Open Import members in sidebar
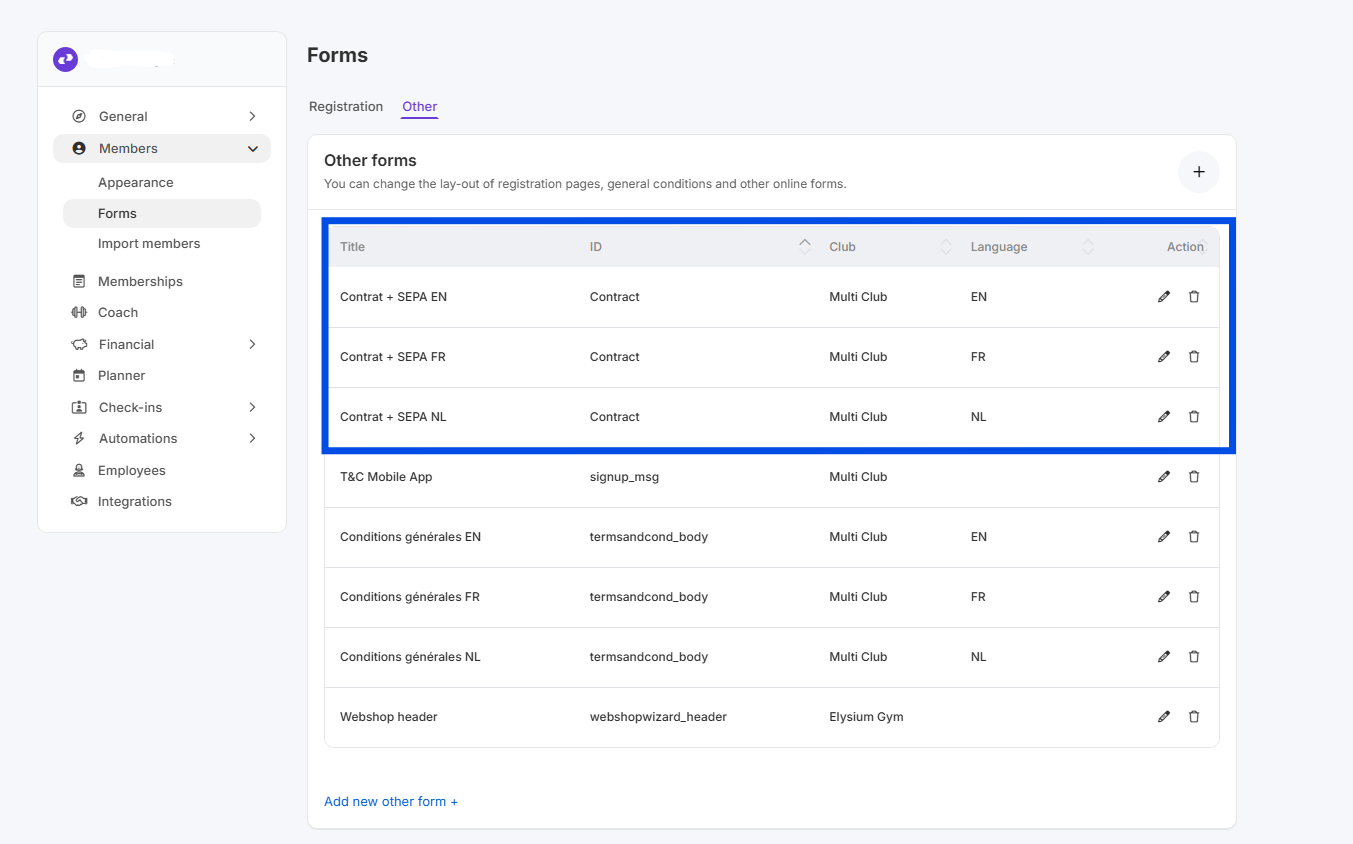The height and width of the screenshot is (844, 1353). click(x=149, y=244)
